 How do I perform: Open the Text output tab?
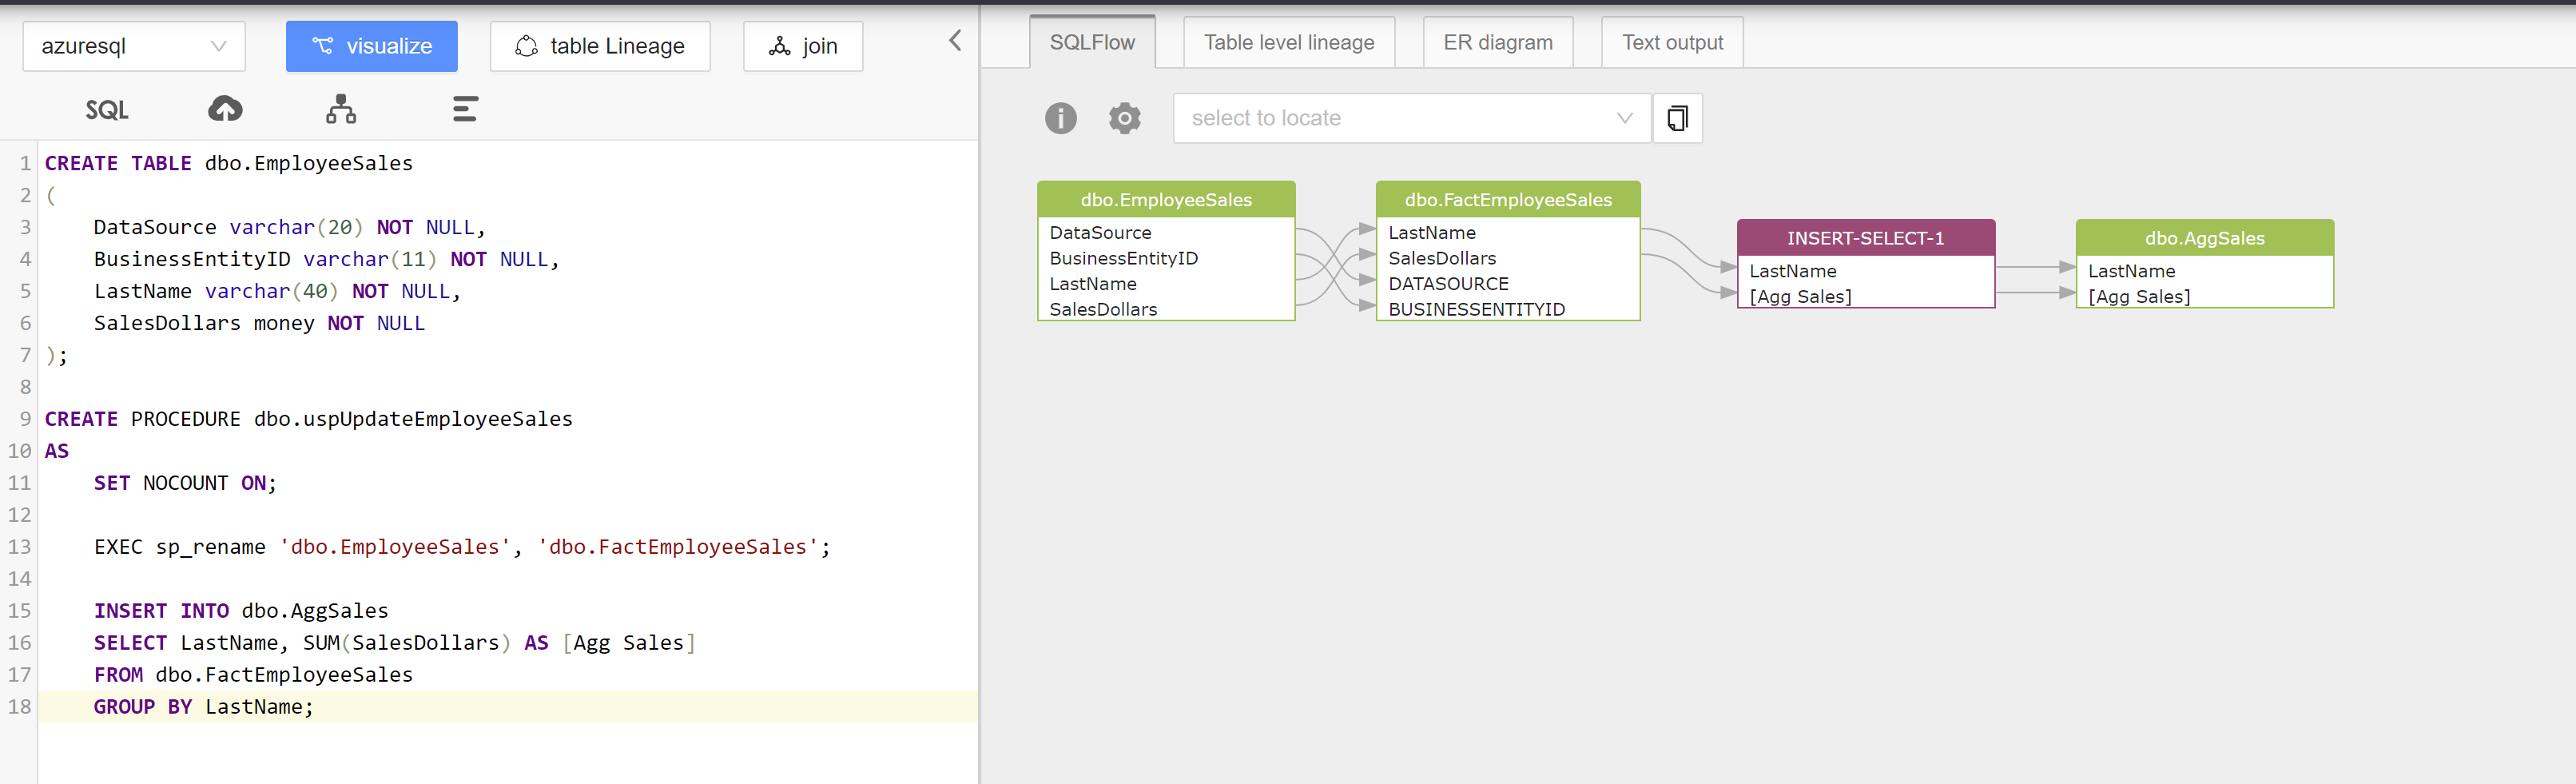point(1672,42)
